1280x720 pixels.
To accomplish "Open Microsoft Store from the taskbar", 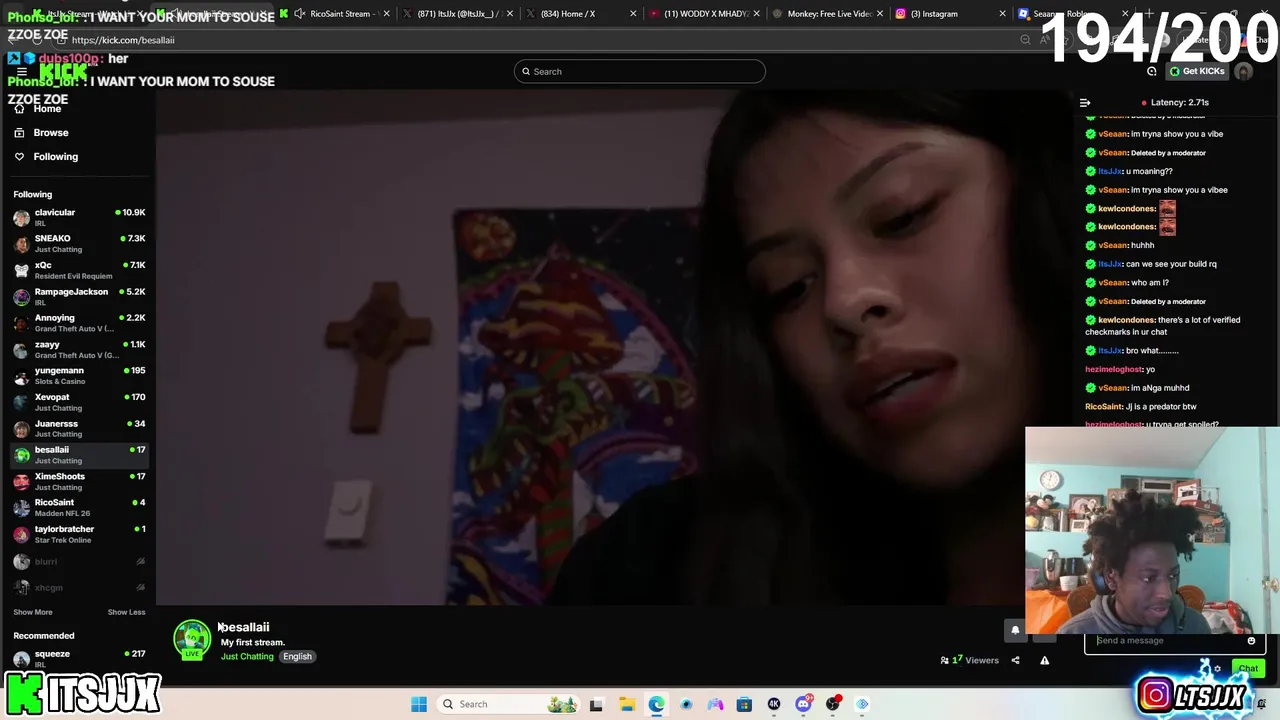I will (x=744, y=704).
